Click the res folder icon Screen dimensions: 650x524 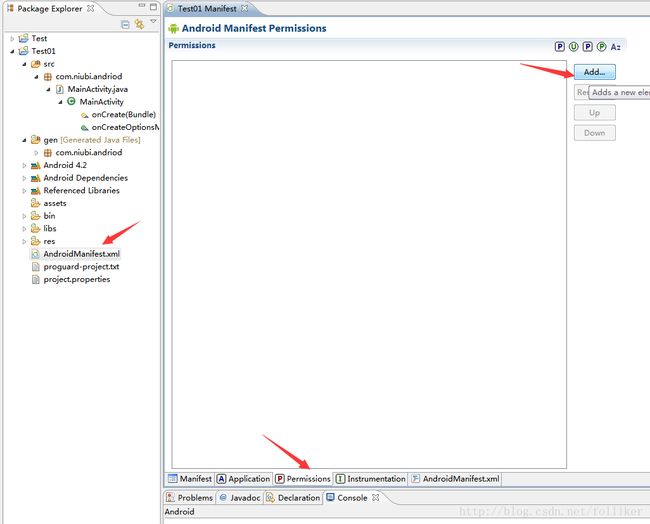pos(36,241)
